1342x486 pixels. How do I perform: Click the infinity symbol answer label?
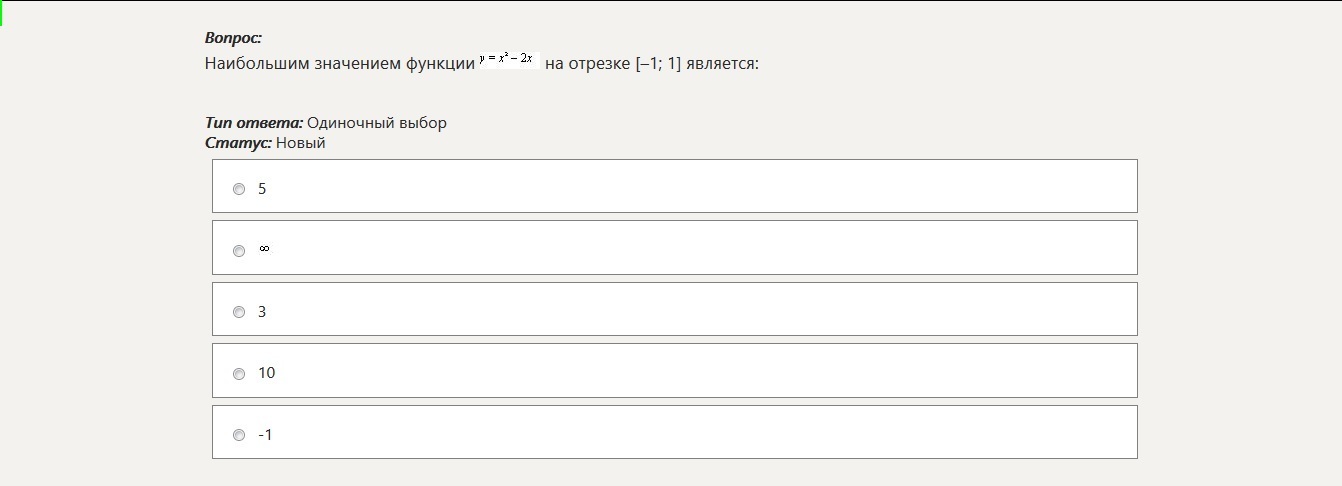tap(264, 249)
